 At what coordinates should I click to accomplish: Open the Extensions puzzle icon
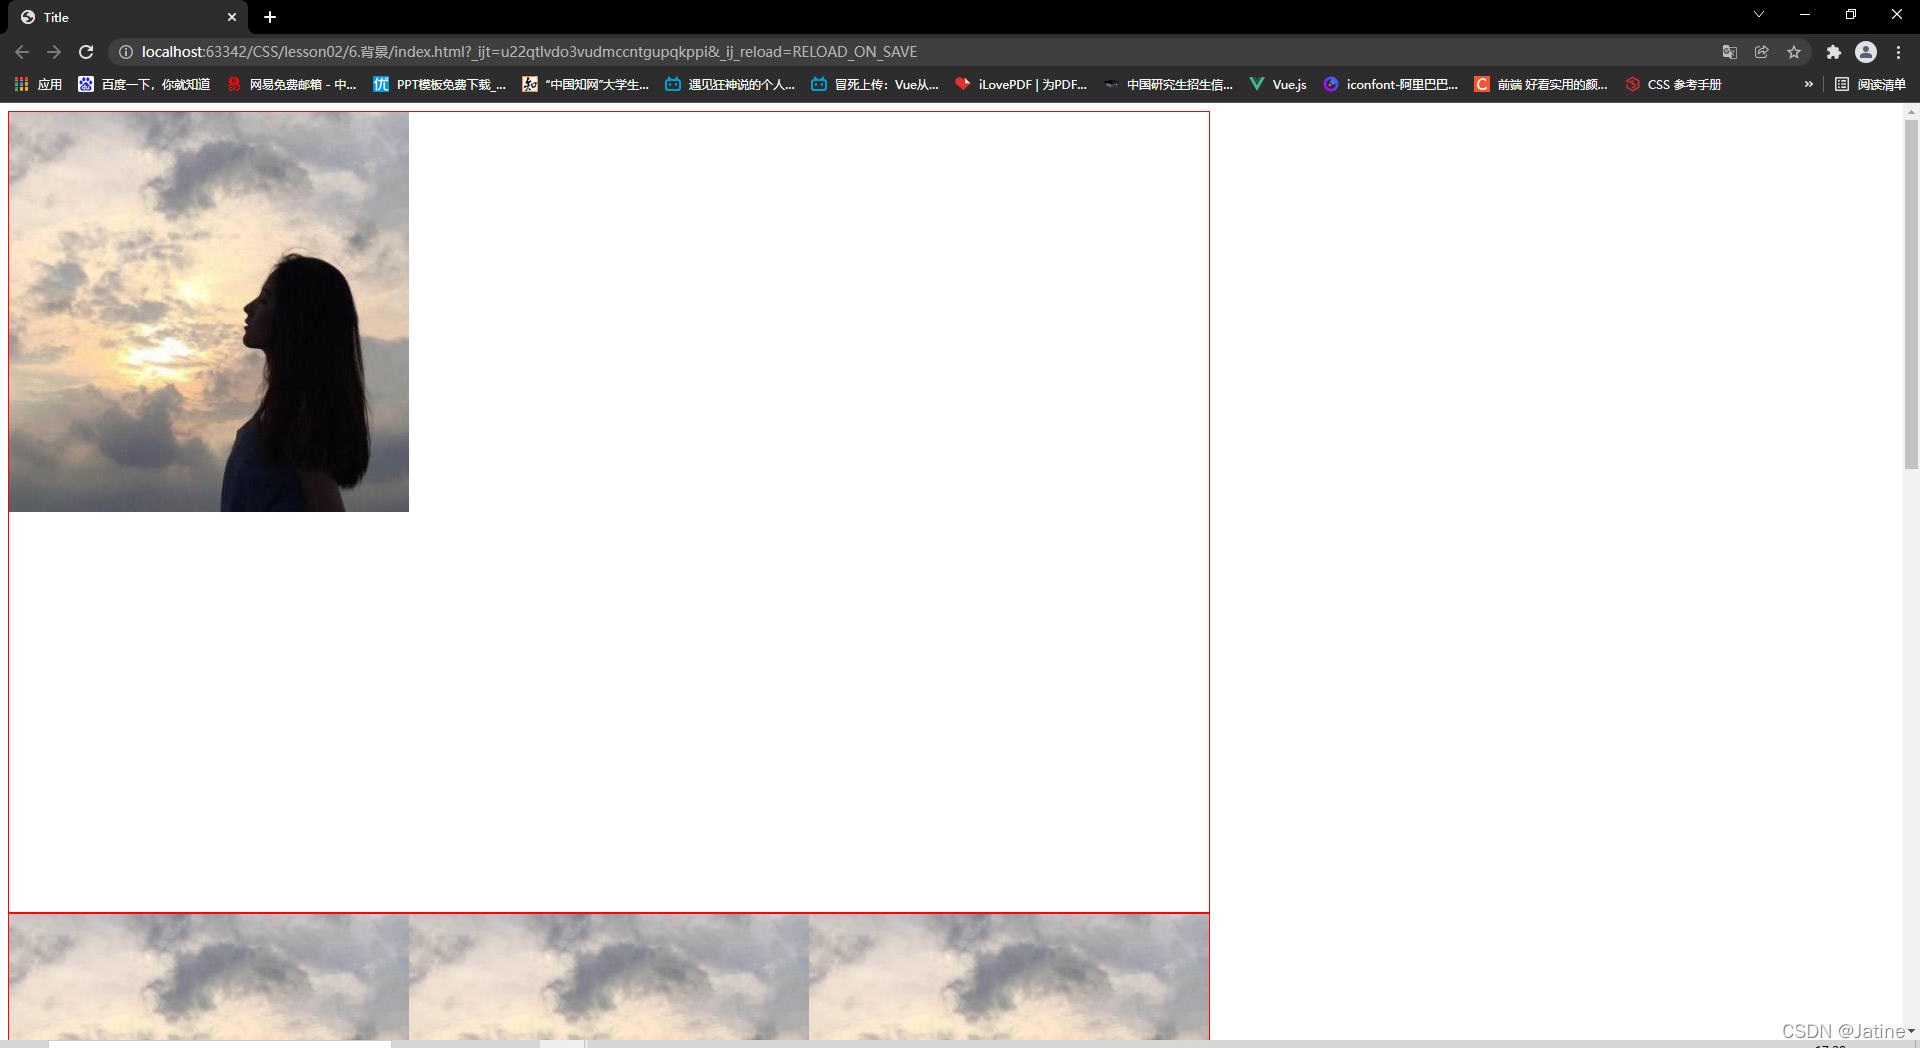[x=1834, y=52]
